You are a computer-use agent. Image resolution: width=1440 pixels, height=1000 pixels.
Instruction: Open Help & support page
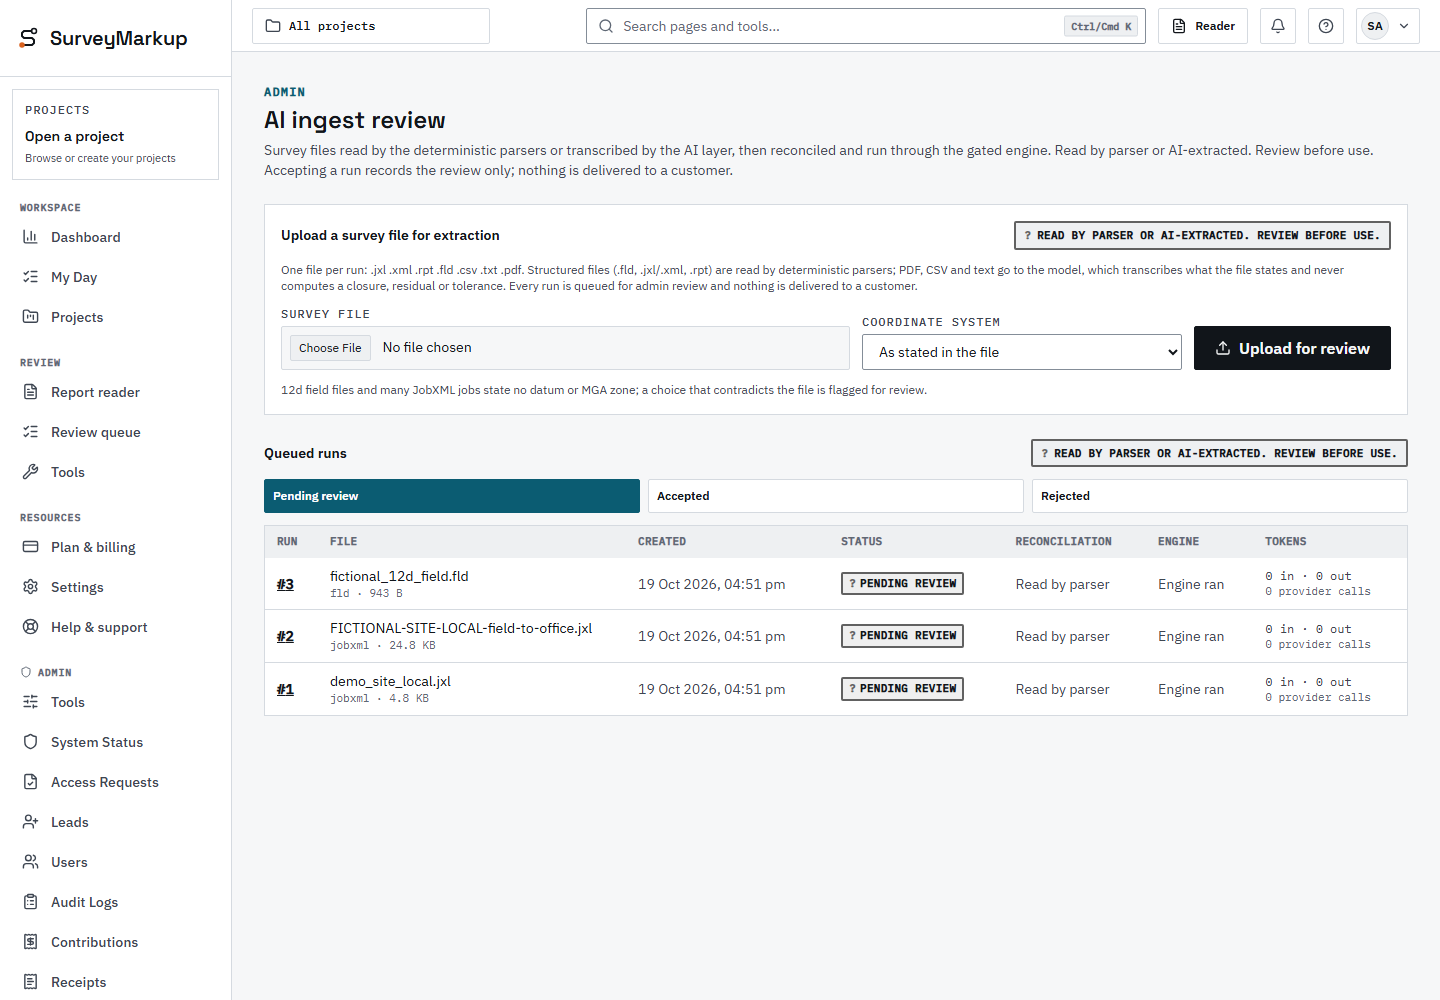[115, 627]
